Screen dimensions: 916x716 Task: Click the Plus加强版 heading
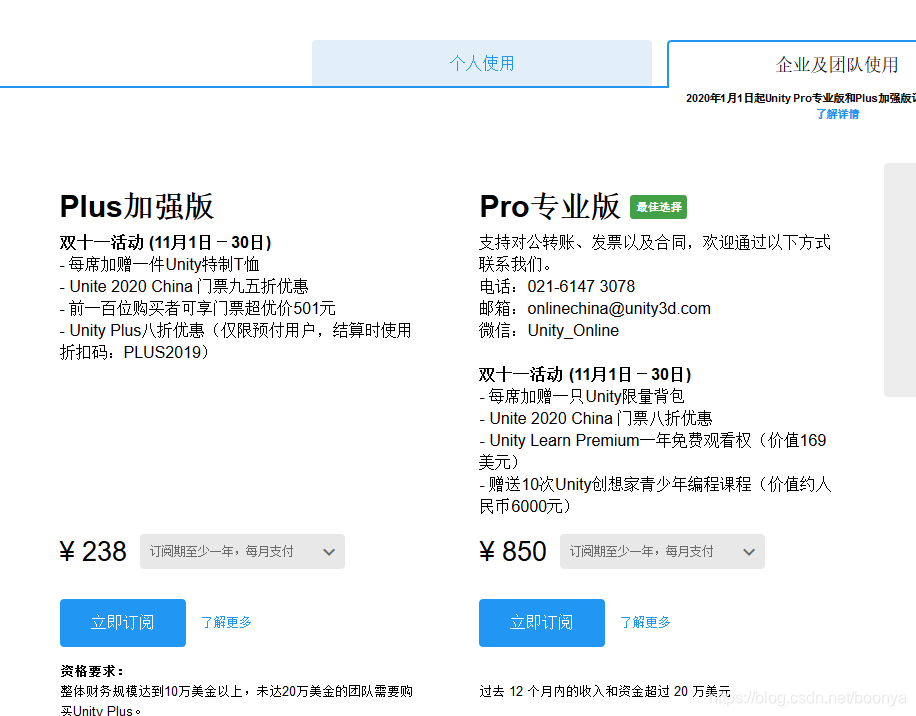click(137, 206)
